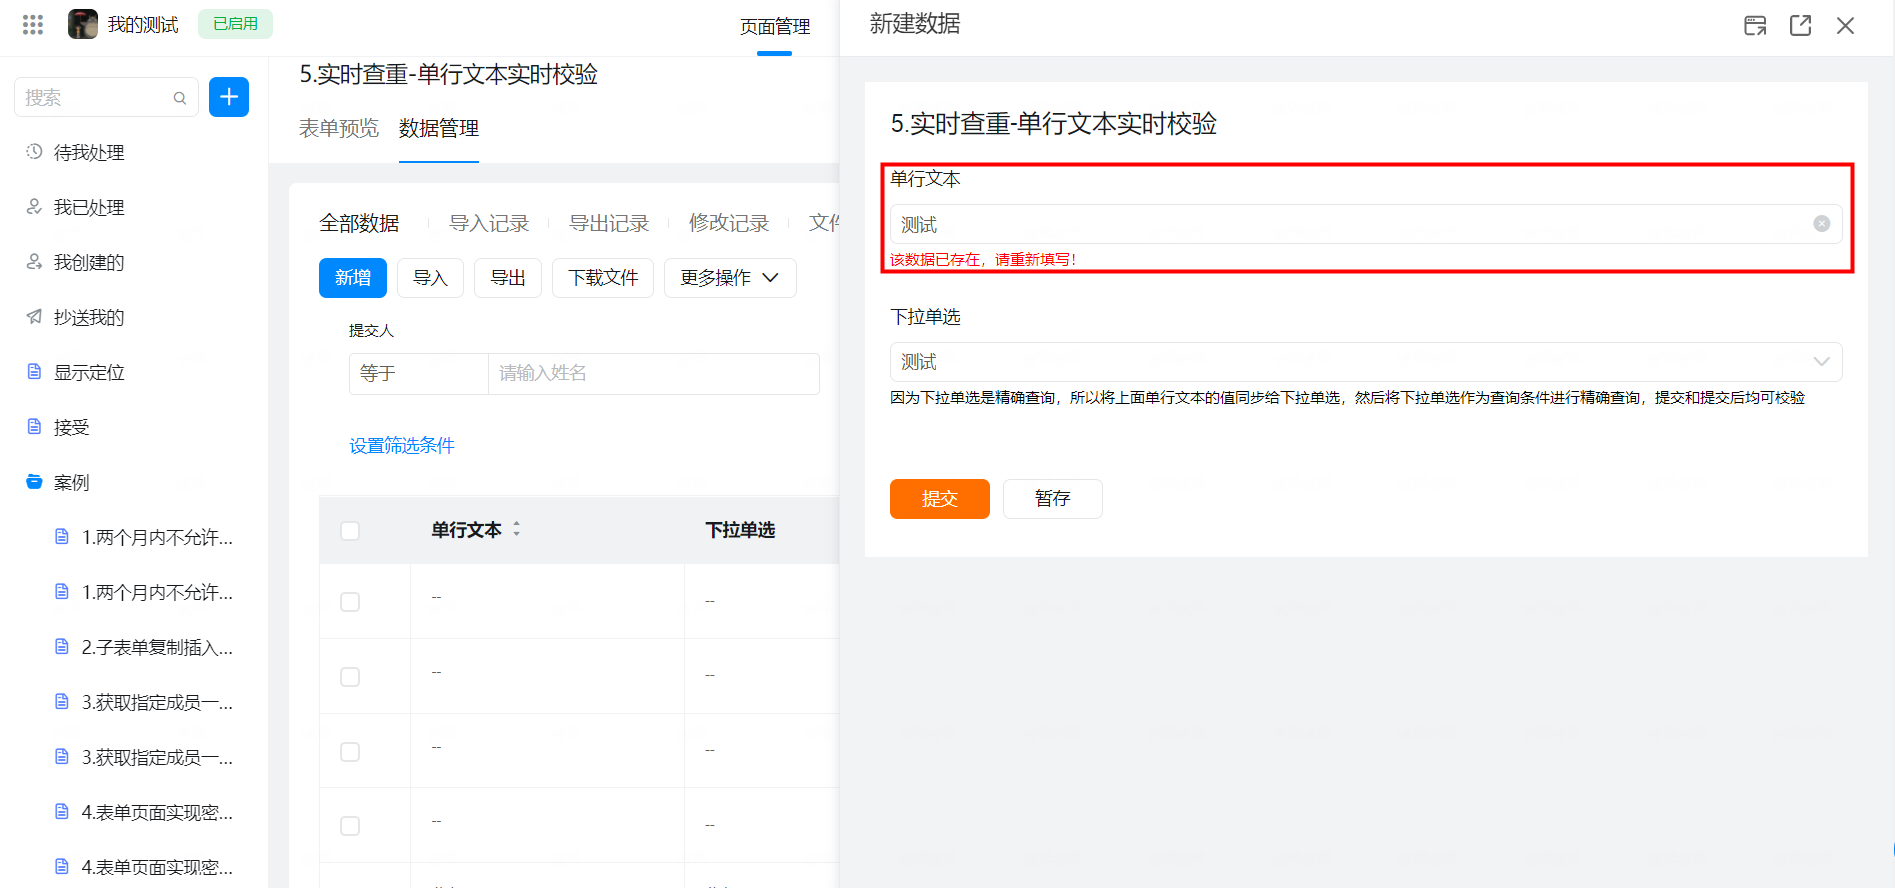
Task: Open the 导出记录 tab
Action: (609, 223)
